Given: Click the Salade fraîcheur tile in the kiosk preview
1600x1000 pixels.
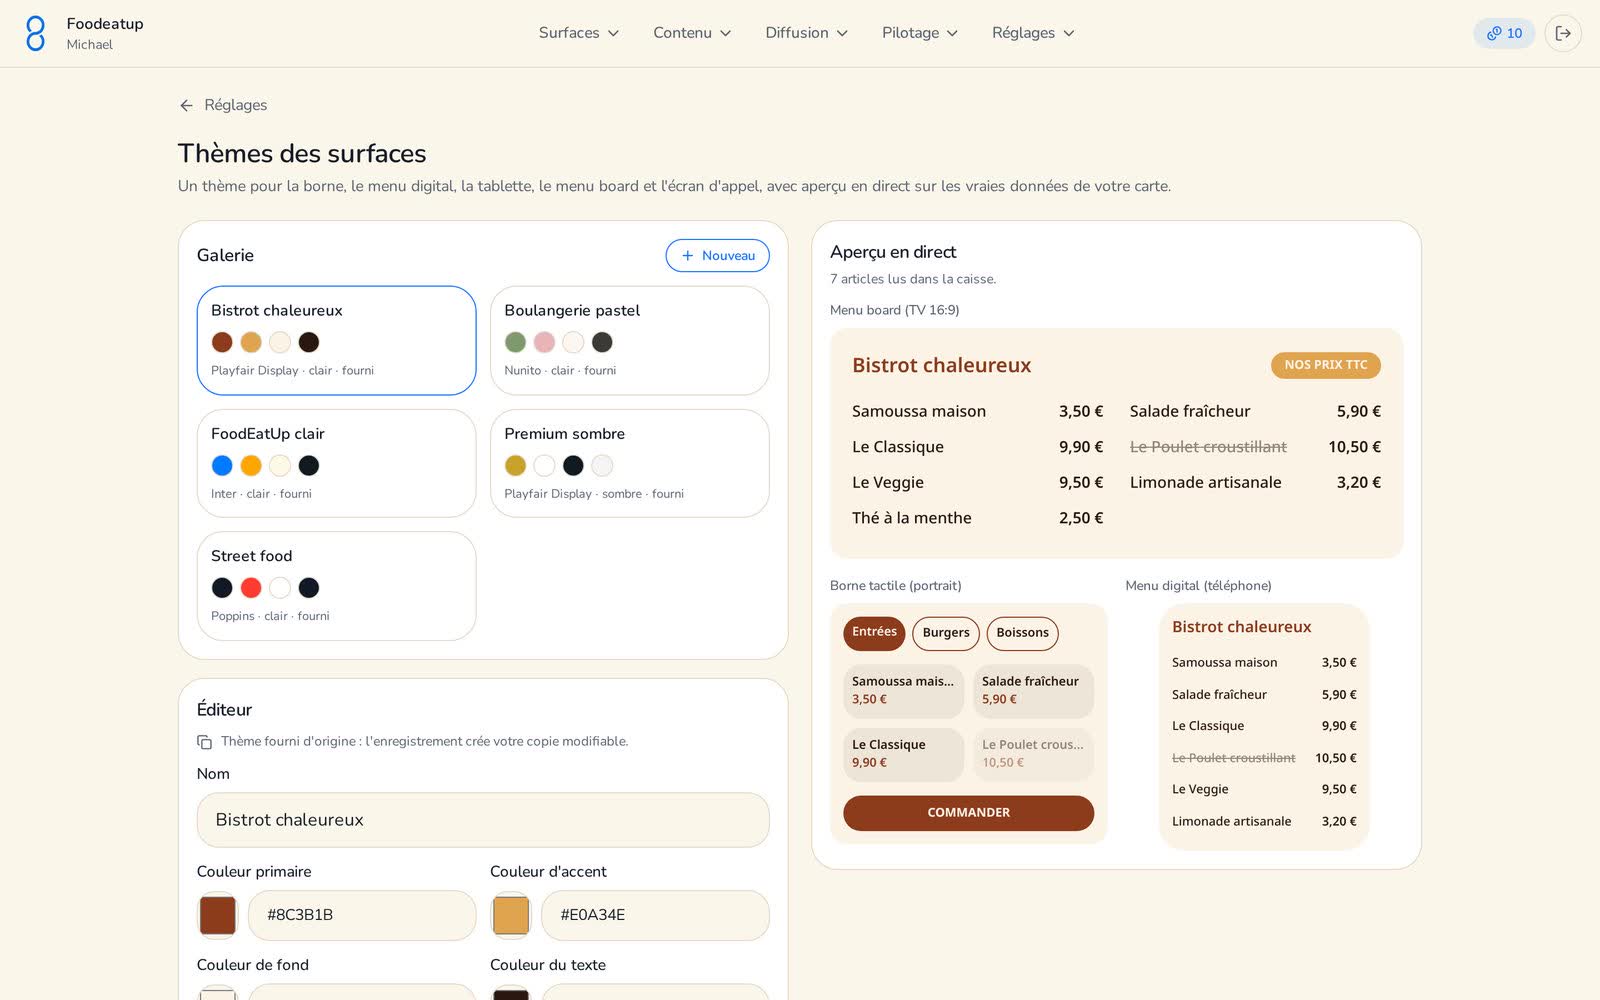Looking at the screenshot, I should point(1033,691).
